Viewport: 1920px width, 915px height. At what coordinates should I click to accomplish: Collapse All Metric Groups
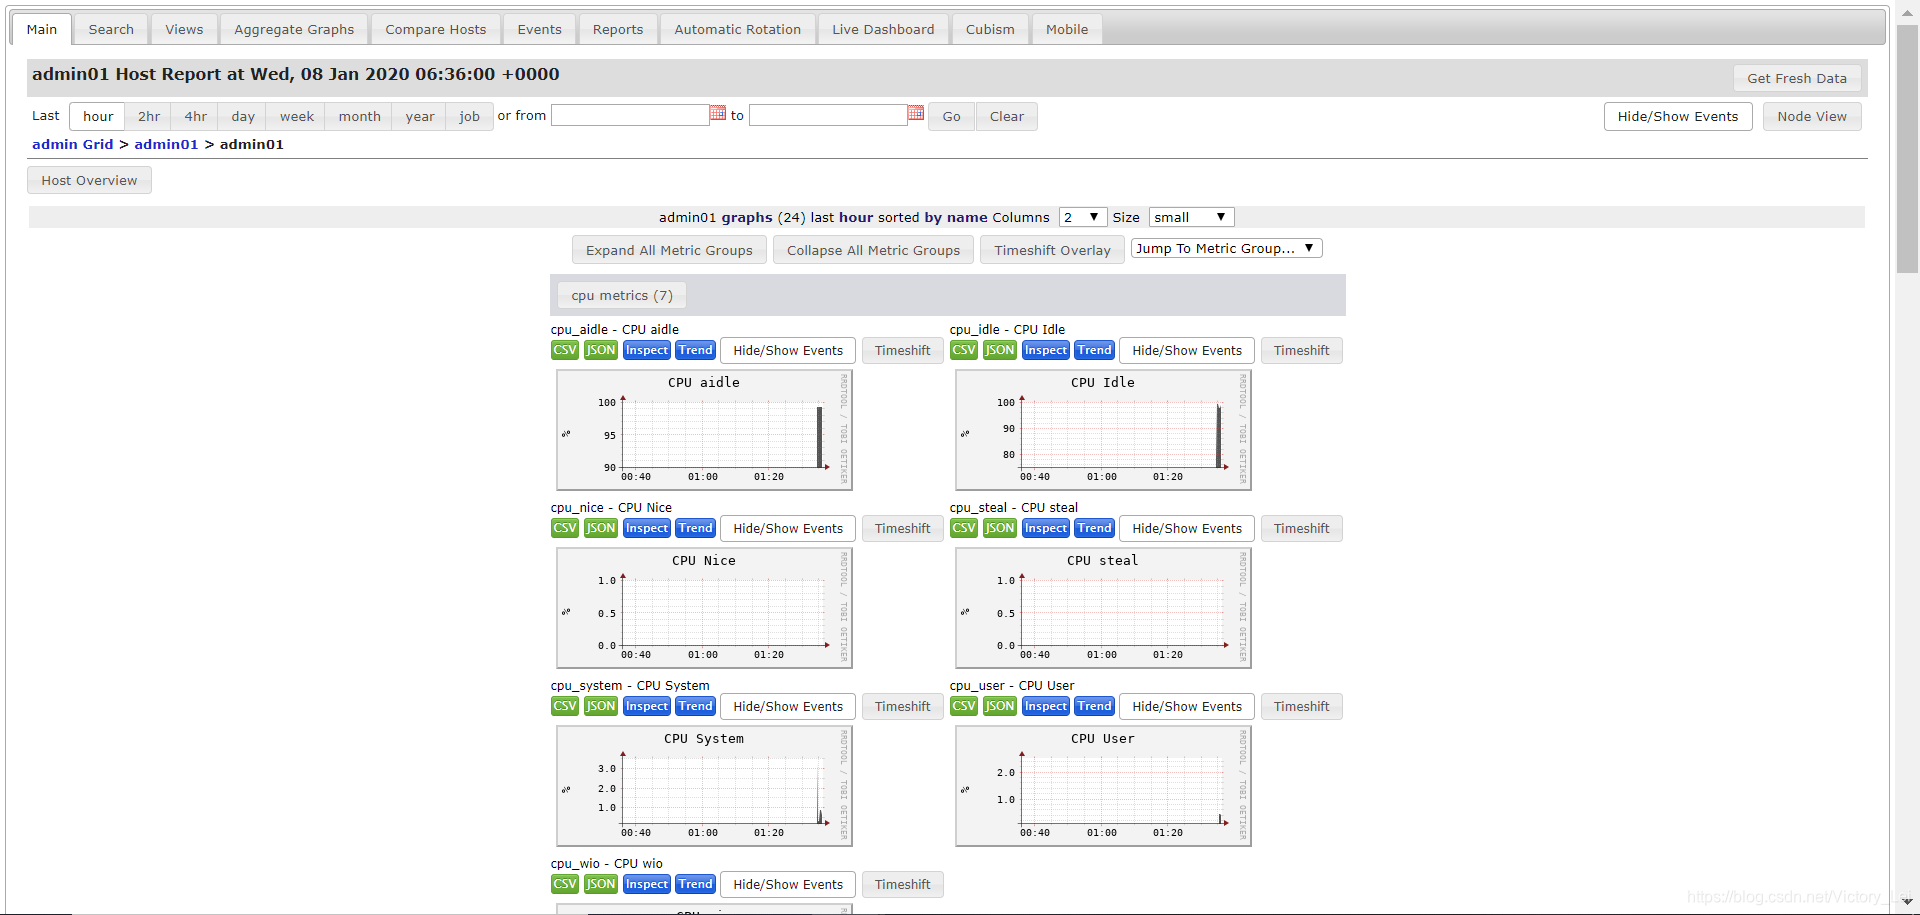click(x=873, y=250)
